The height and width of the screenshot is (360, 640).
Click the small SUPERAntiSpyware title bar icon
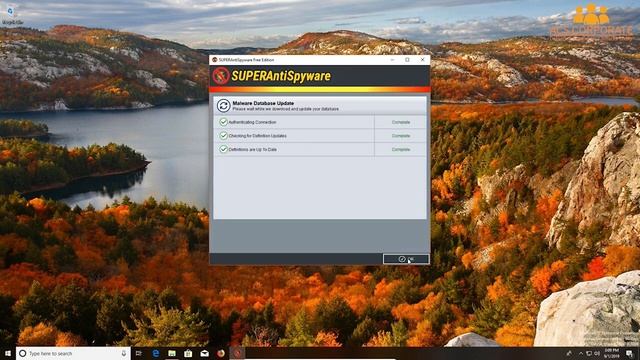click(x=214, y=60)
